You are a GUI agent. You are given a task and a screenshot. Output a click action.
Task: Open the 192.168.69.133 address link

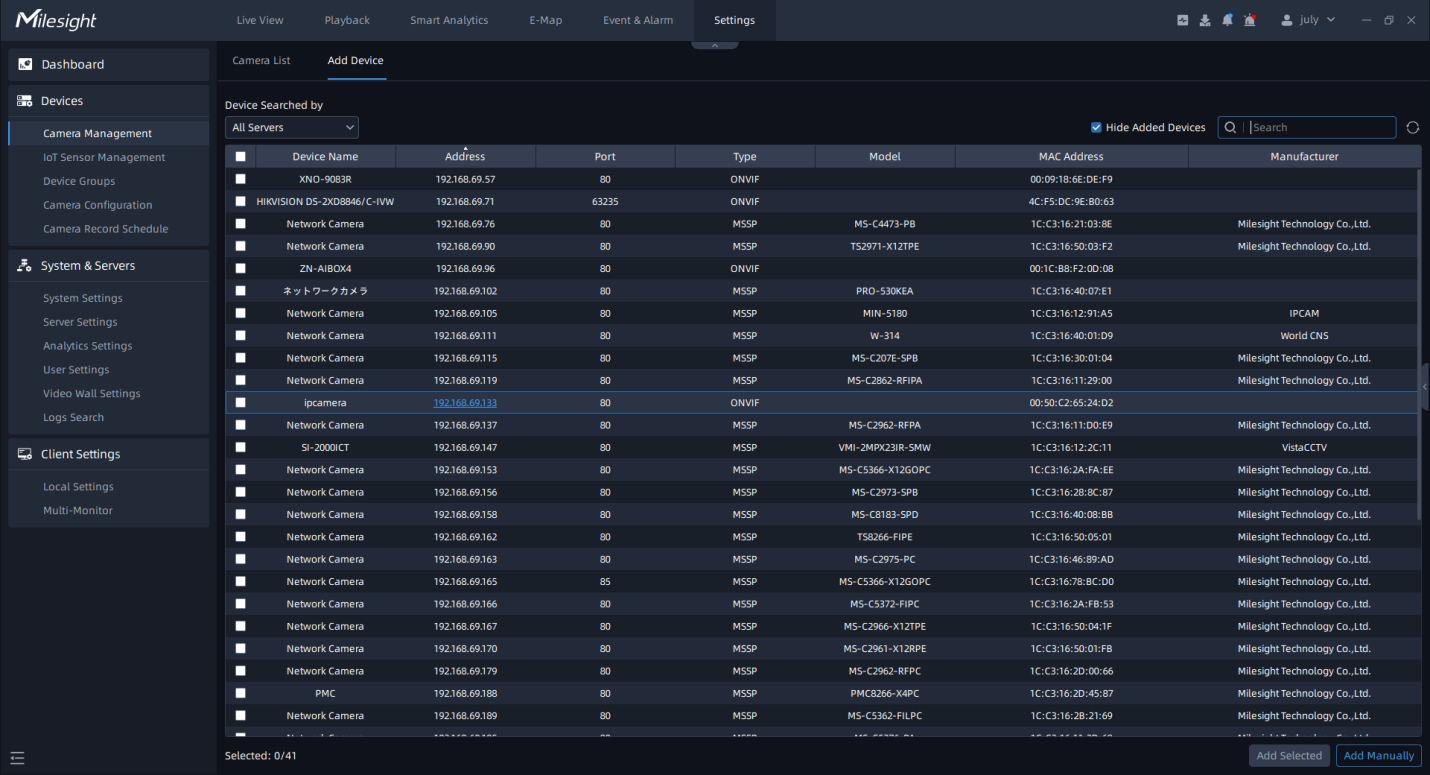pyautogui.click(x=465, y=403)
